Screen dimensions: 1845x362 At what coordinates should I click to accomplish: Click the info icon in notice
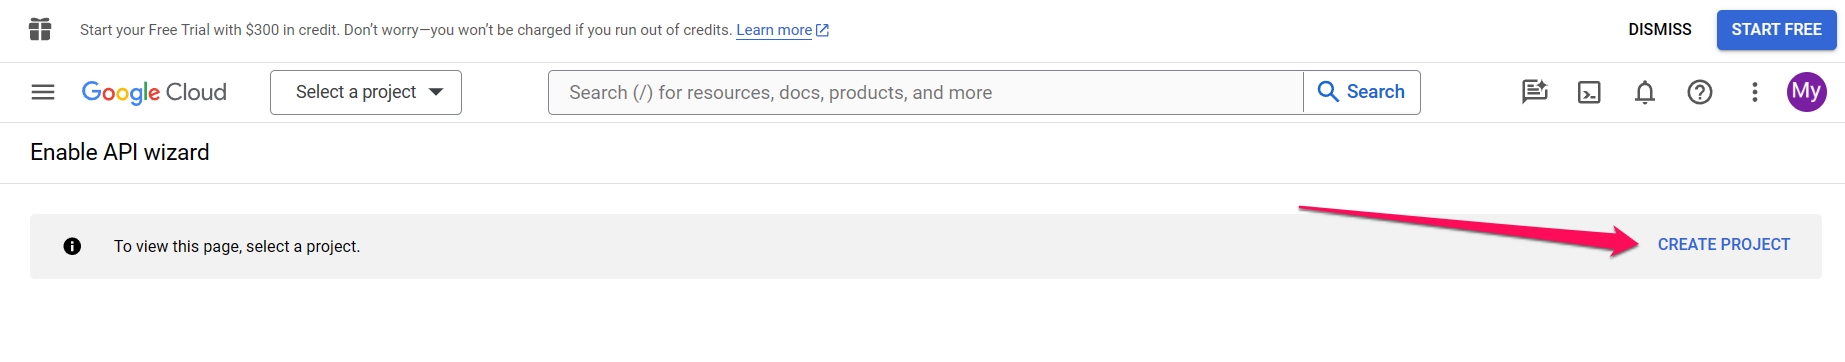pos(72,246)
